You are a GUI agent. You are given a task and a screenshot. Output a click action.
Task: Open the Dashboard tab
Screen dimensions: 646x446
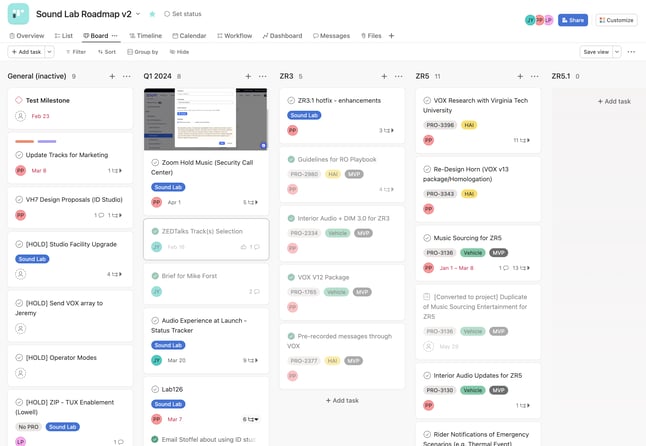pyautogui.click(x=282, y=36)
